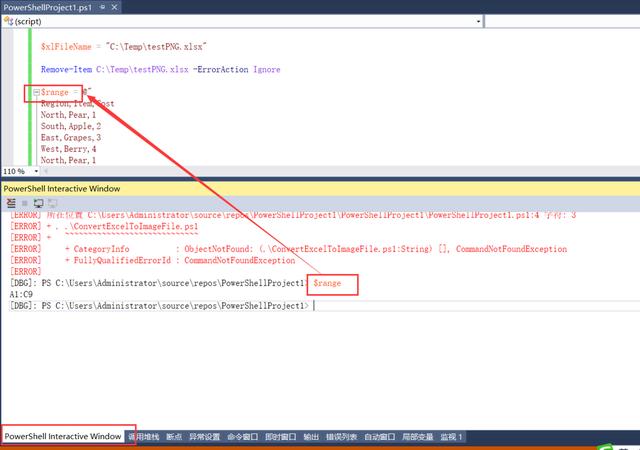Click the editor scroll-left arrow beside the zoom box
The width and height of the screenshot is (640, 450).
(46, 171)
